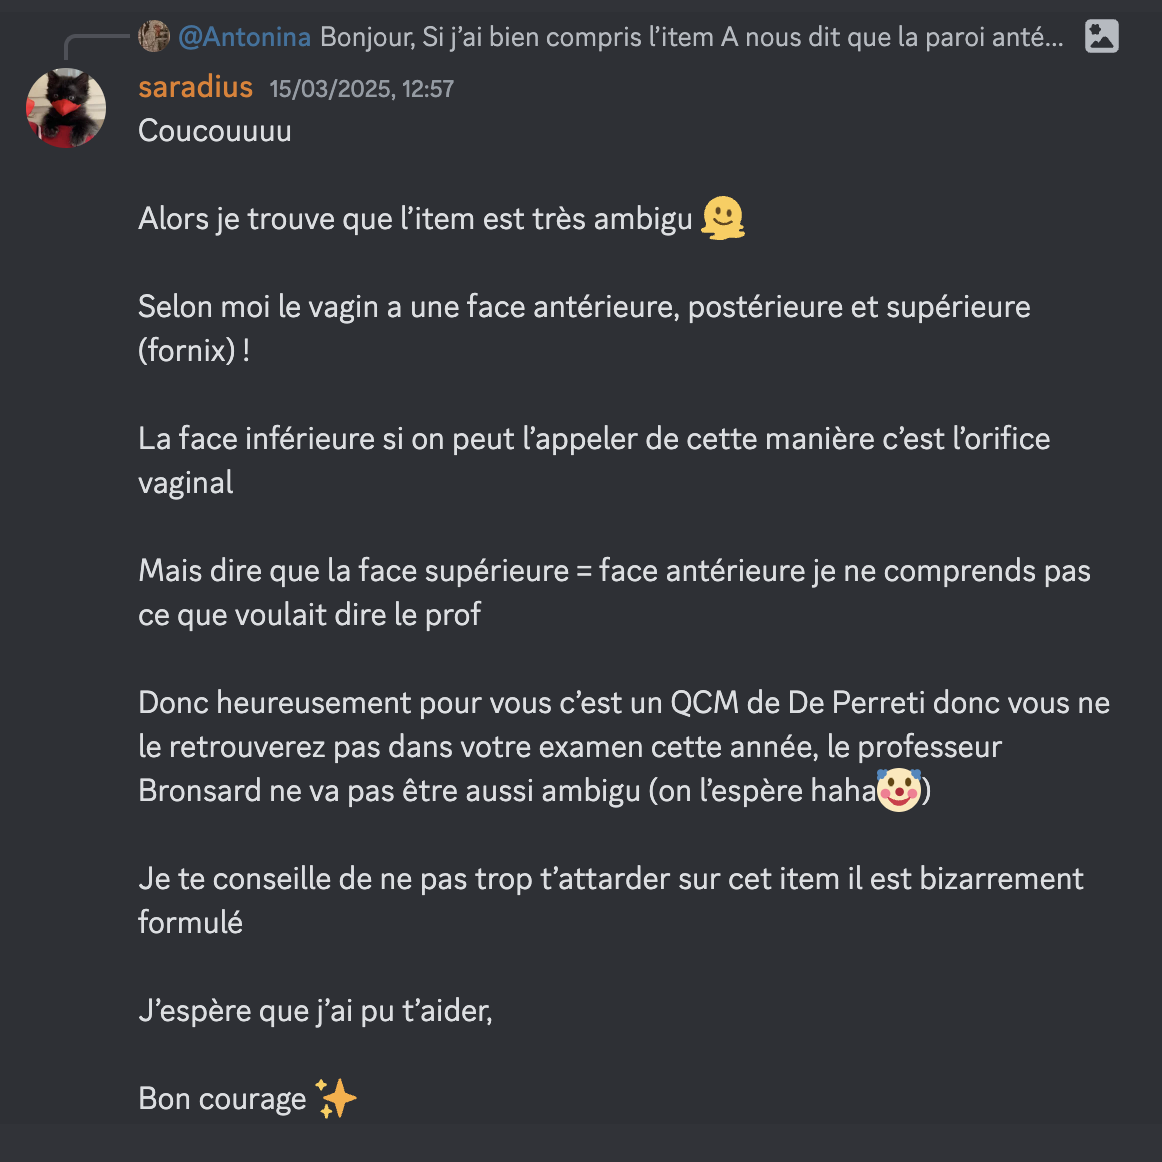The image size is (1162, 1162).
Task: Select the 'Coucouuuu' greeting line
Action: click(x=215, y=131)
